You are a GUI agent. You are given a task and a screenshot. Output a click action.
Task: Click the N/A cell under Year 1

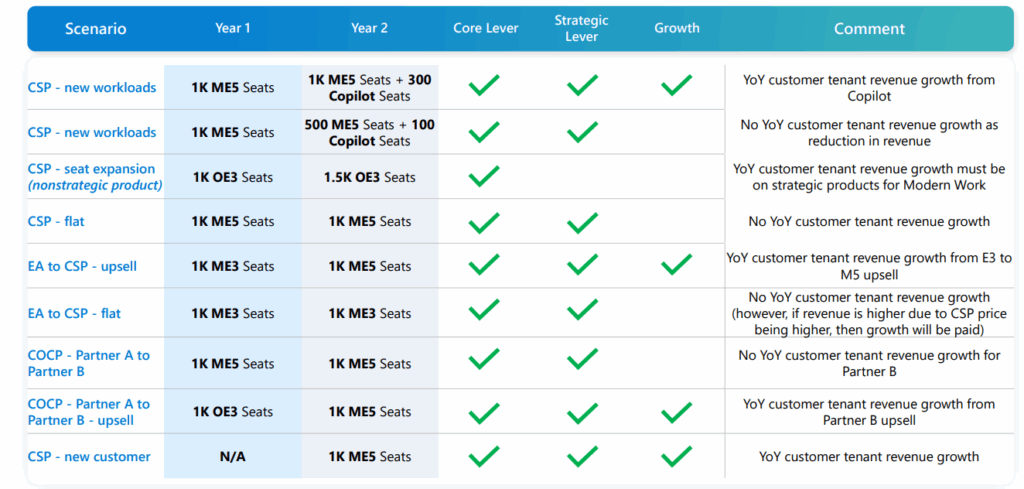tap(233, 457)
